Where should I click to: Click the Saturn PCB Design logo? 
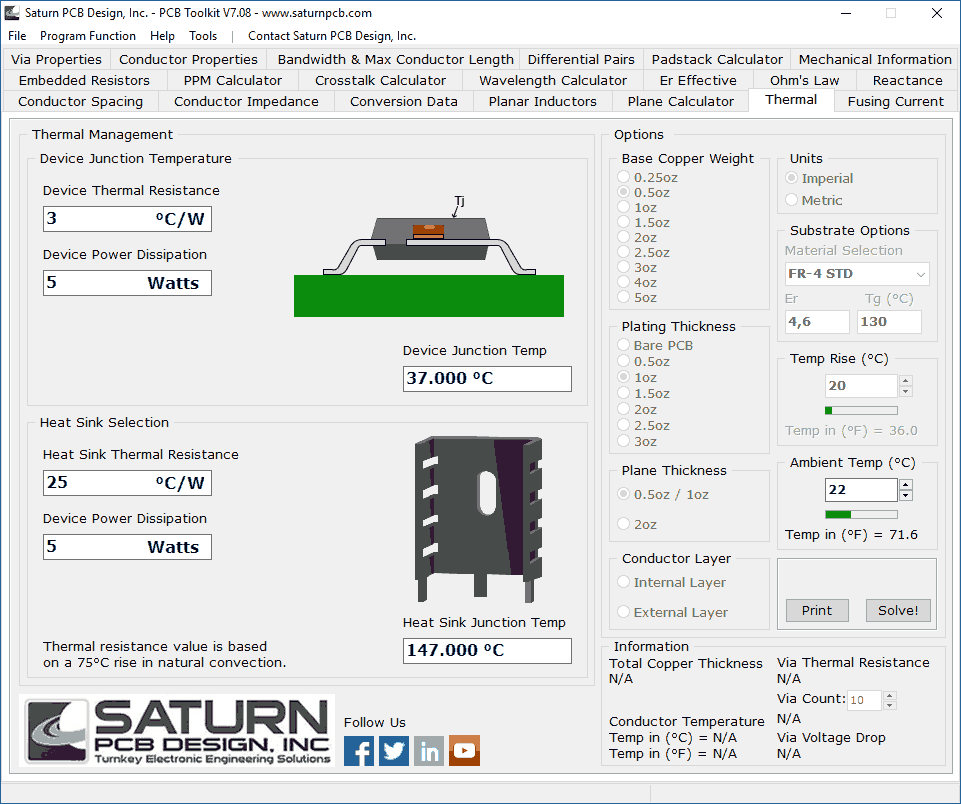click(178, 732)
